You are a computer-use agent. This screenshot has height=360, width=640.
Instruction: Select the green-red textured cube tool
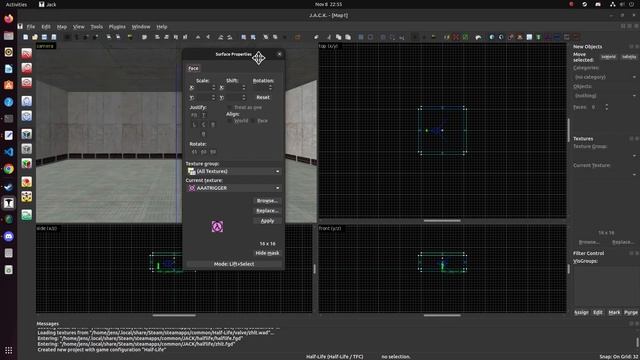pyautogui.click(x=27, y=164)
